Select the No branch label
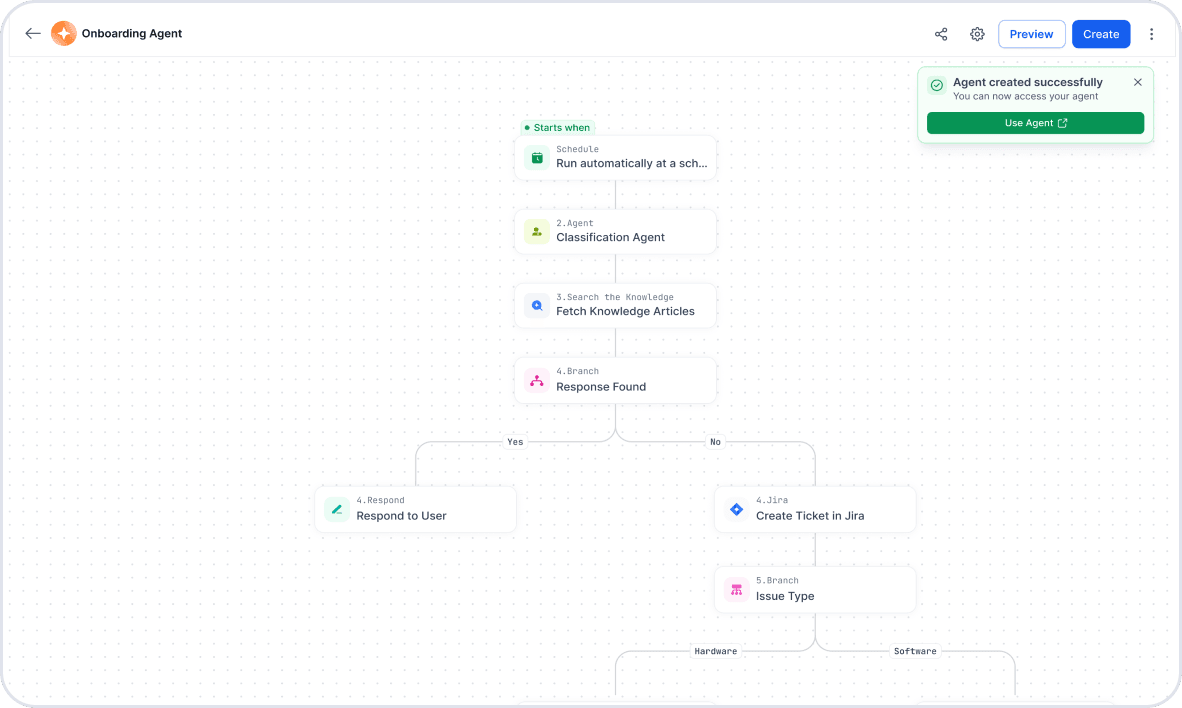This screenshot has width=1182, height=708. pos(715,442)
